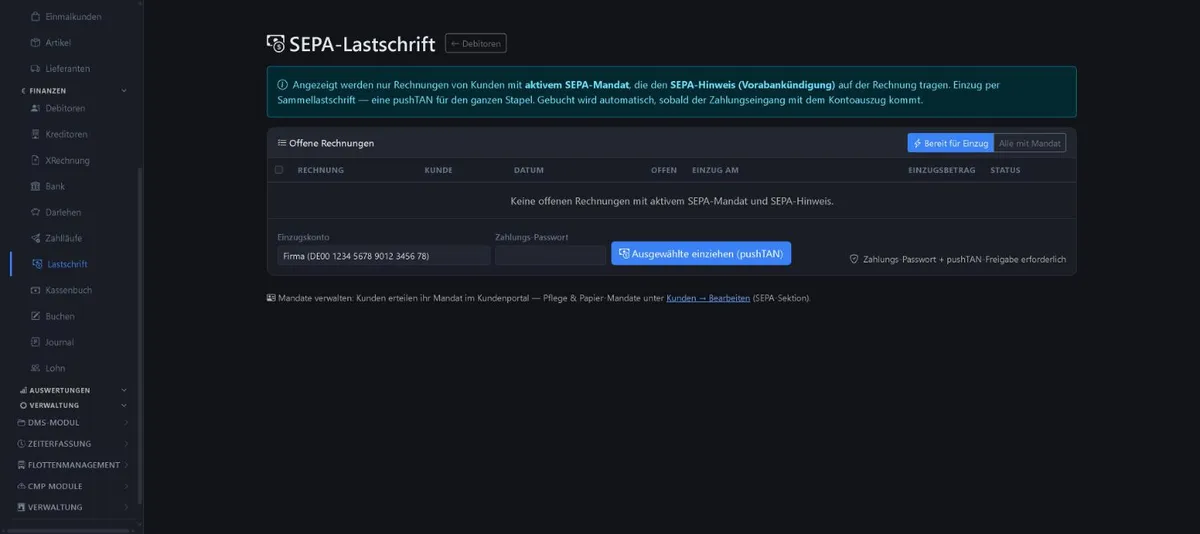The image size is (1200, 534).
Task: Click the card icon before Mandate verwalten
Action: (271, 298)
